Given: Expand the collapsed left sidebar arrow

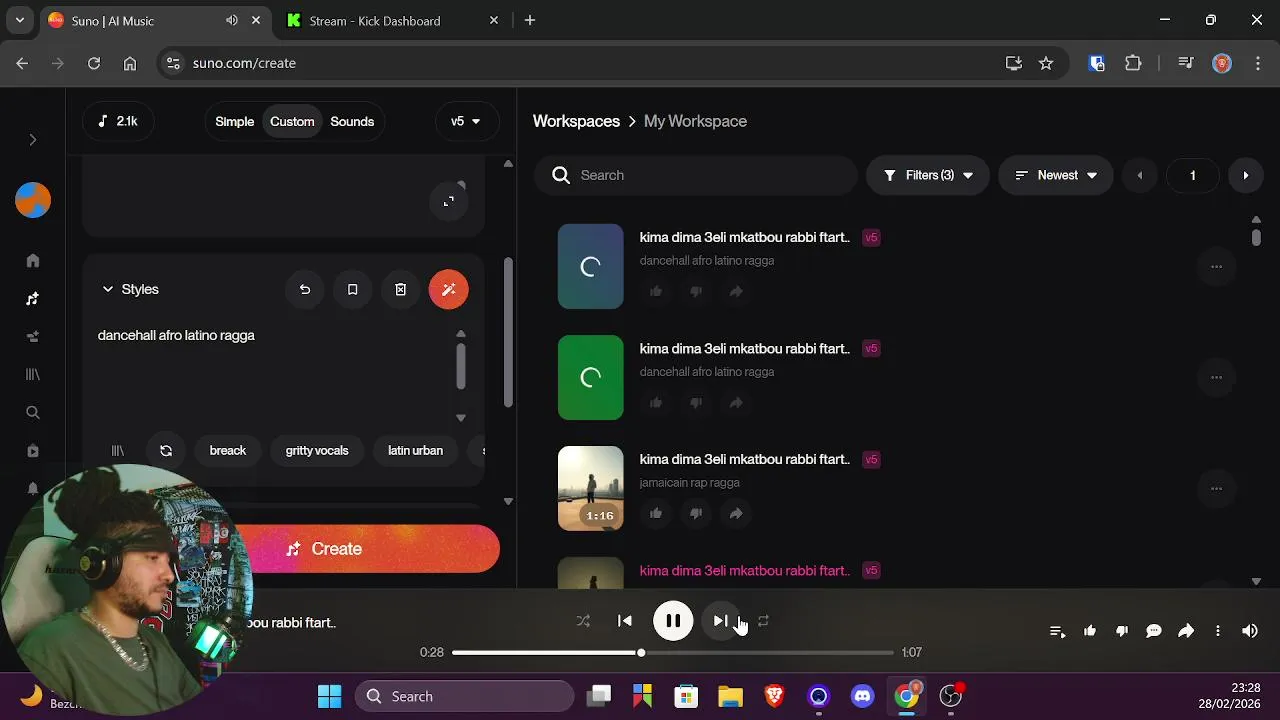Looking at the screenshot, I should point(33,139).
